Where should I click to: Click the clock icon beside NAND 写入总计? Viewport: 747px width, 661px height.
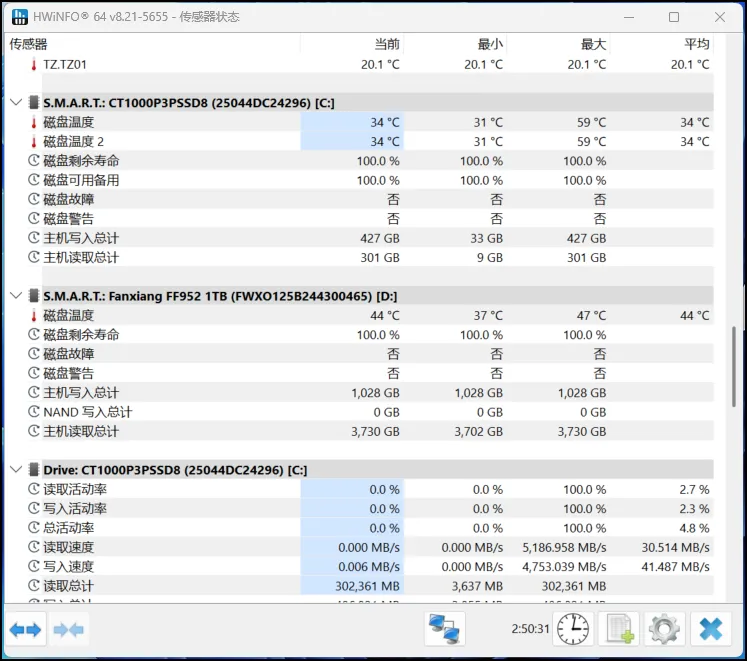coord(34,412)
